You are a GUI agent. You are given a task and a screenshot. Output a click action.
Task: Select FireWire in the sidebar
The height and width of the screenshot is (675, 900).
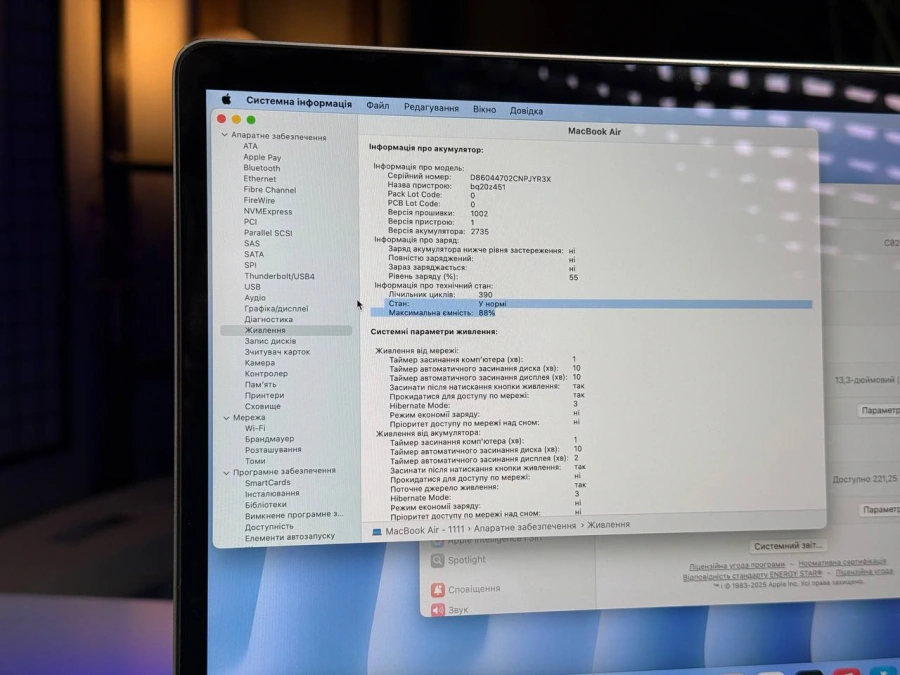(259, 200)
